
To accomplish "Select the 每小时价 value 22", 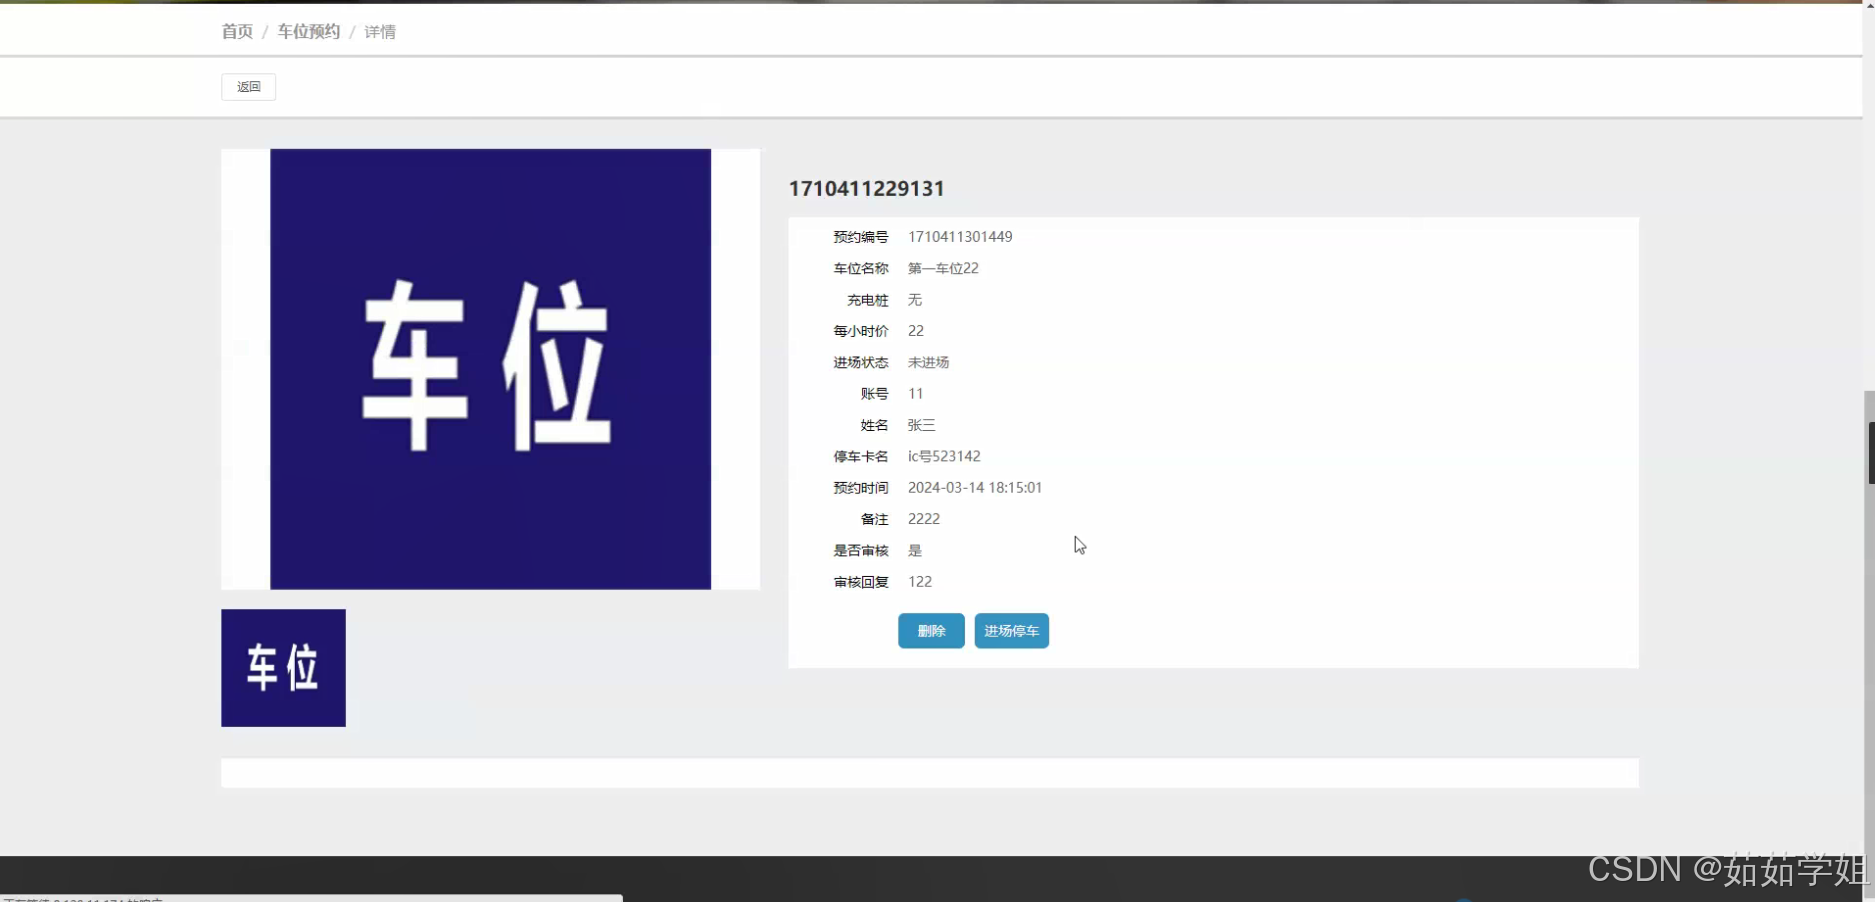I will pos(915,331).
